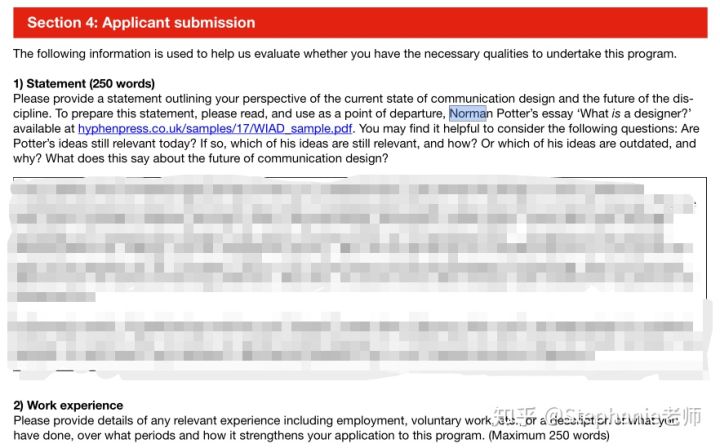This screenshot has width=720, height=448.
Task: Click the highlighted word "Norman"
Action: point(467,113)
